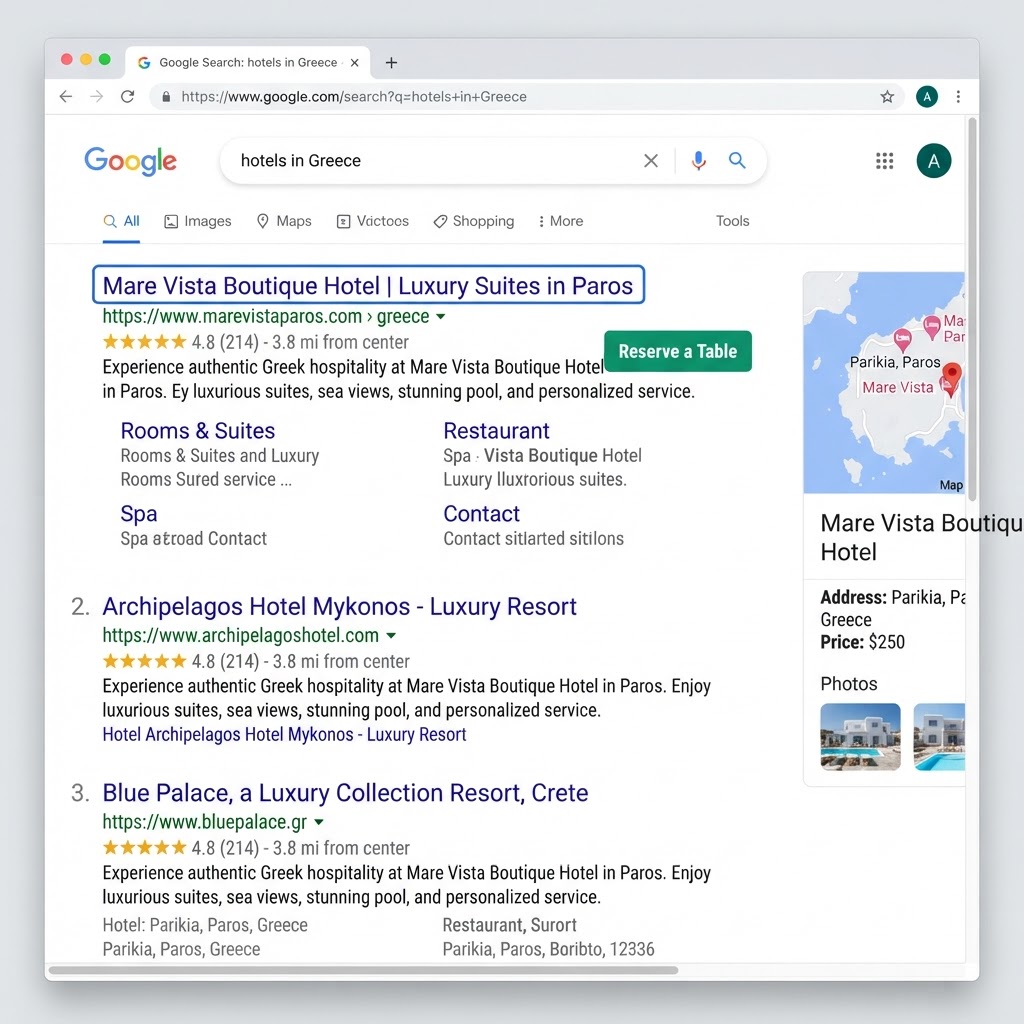Expand the More search options
Screen dimensions: 1024x1024
coord(560,221)
